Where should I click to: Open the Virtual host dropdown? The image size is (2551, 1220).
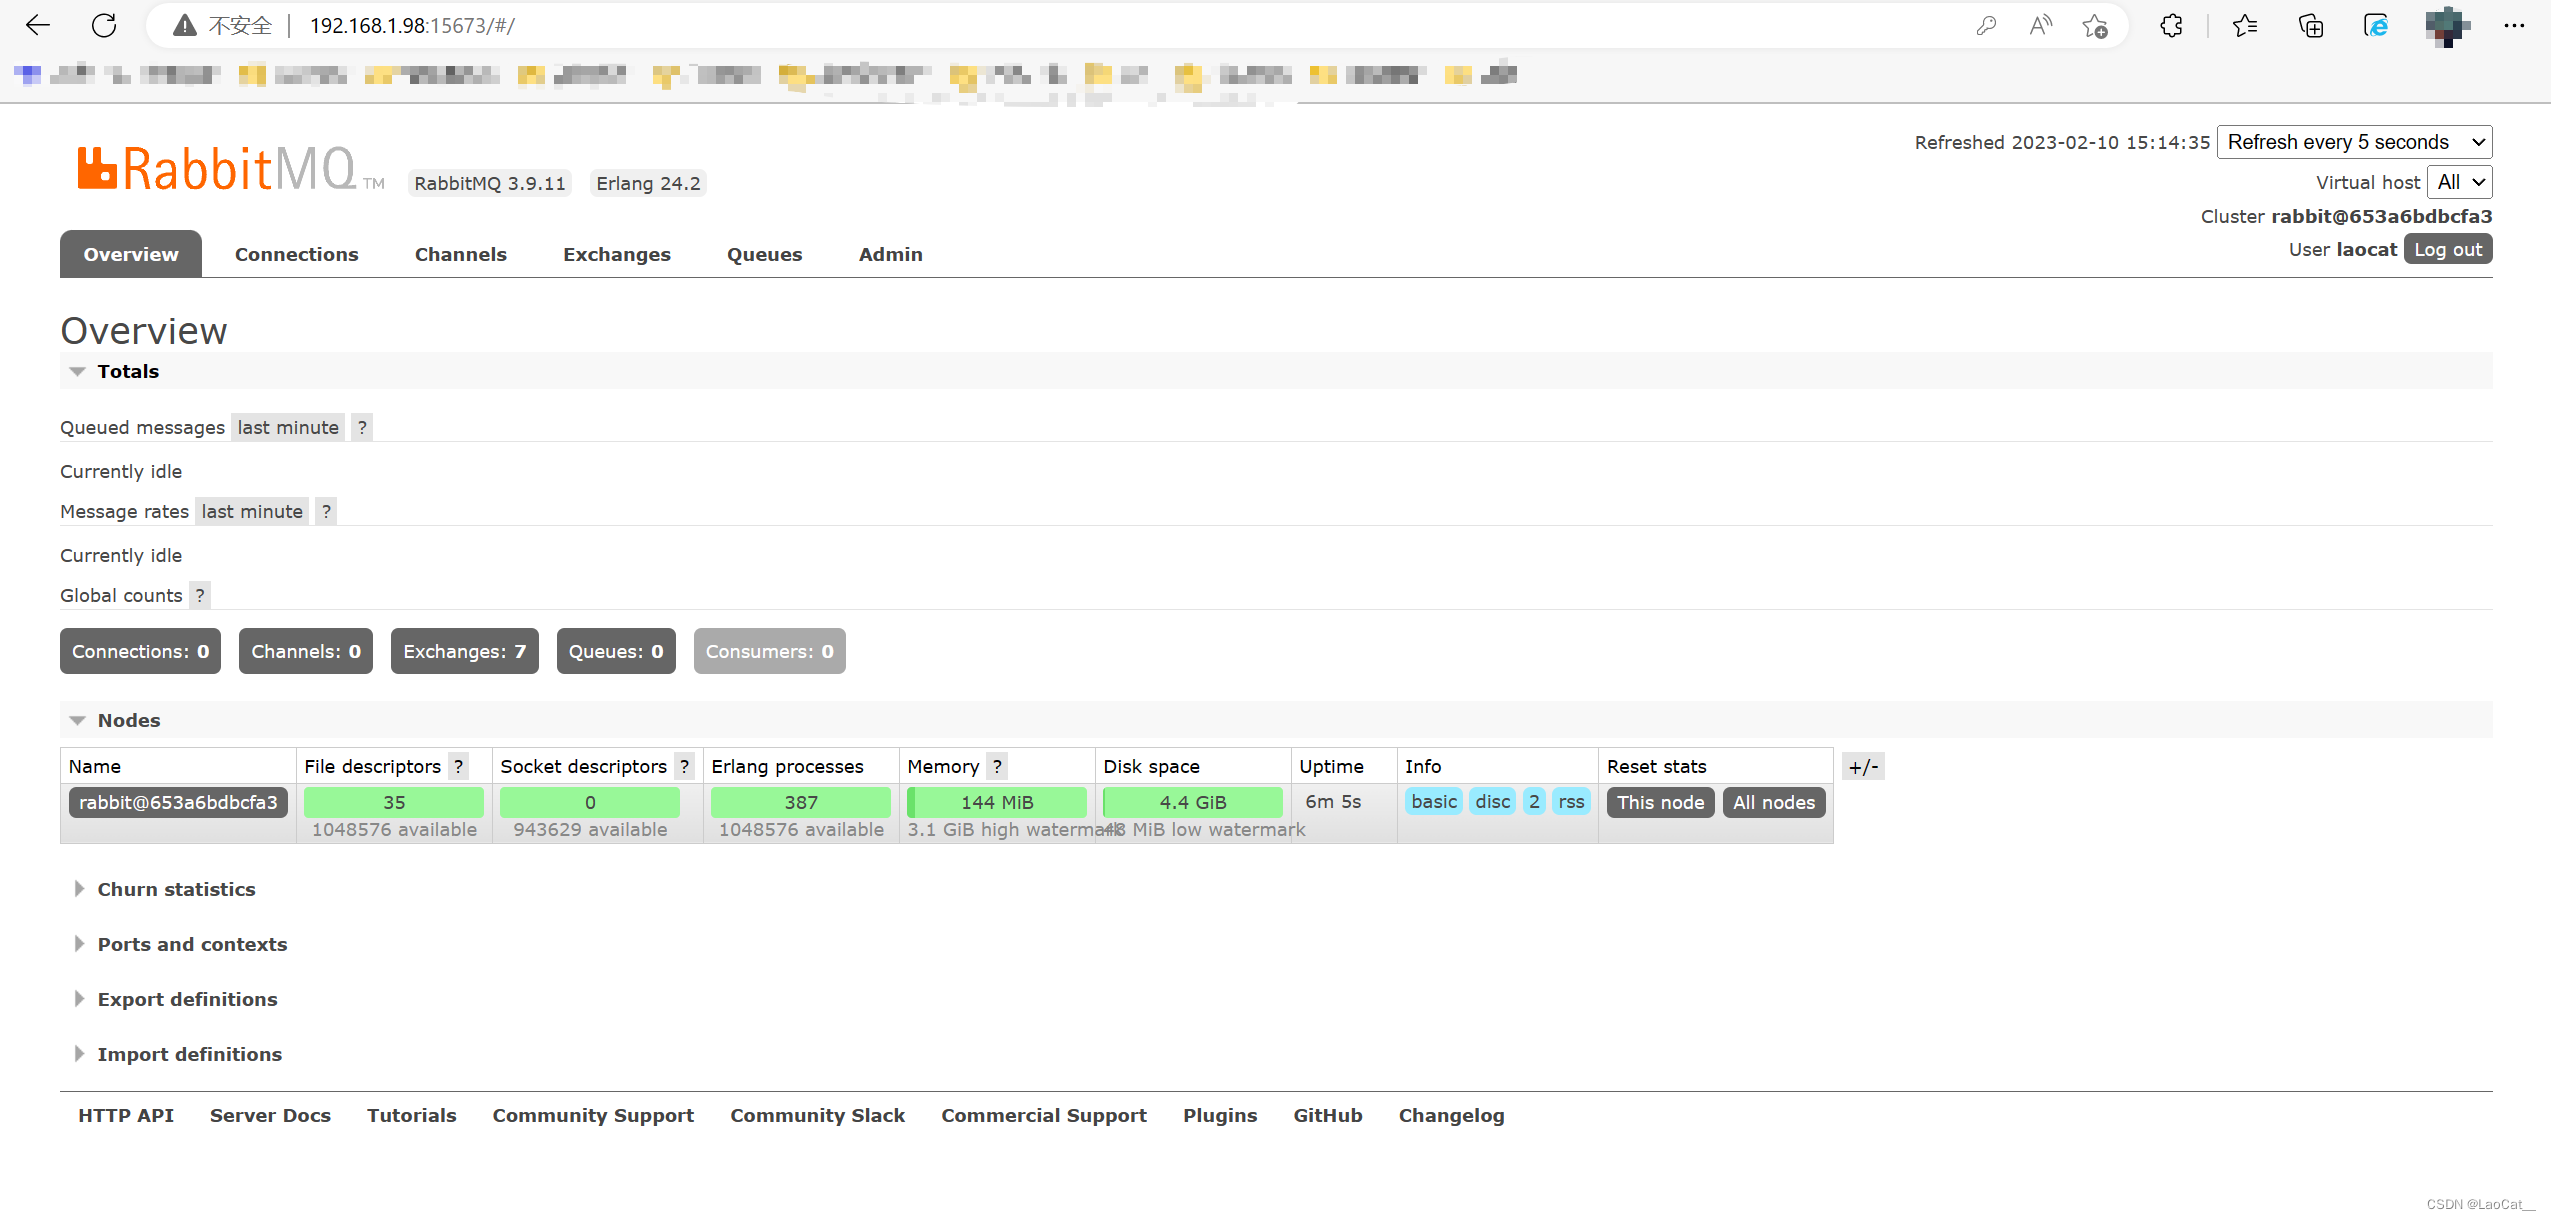click(x=2459, y=182)
